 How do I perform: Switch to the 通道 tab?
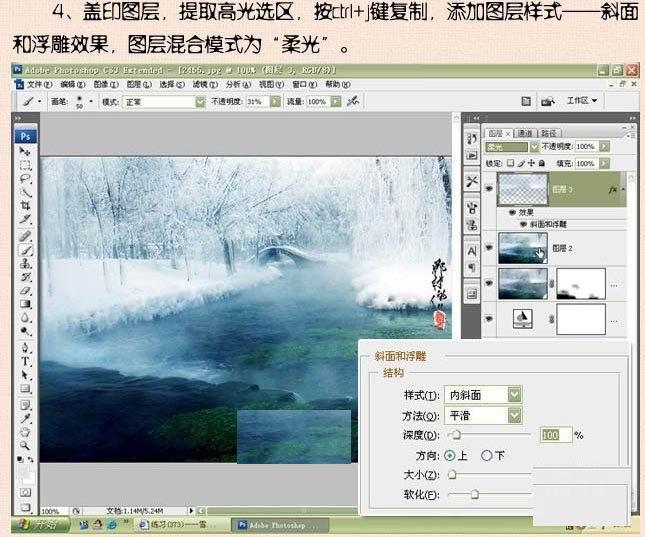[524, 133]
